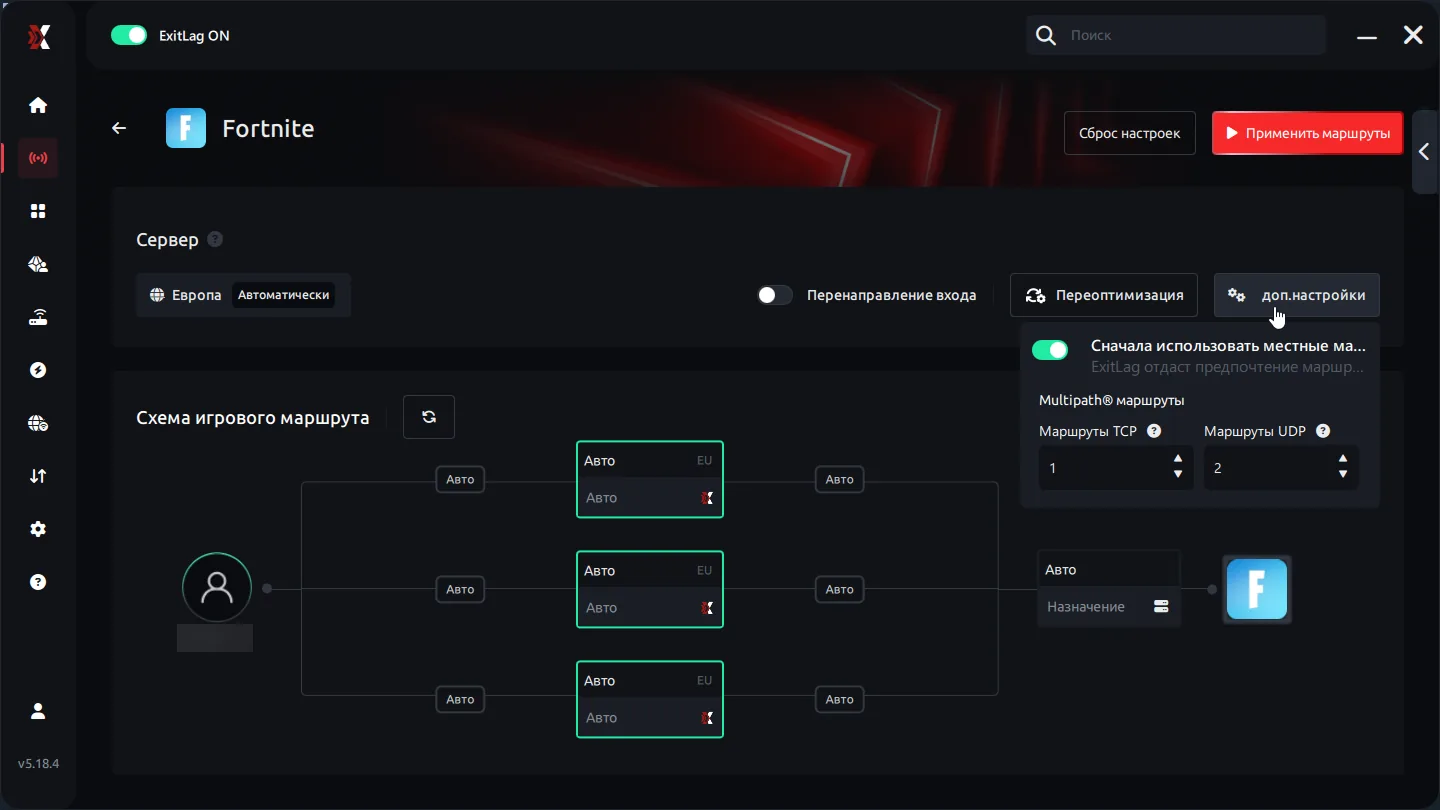Decrease Маршруты UDP value

(1343, 475)
